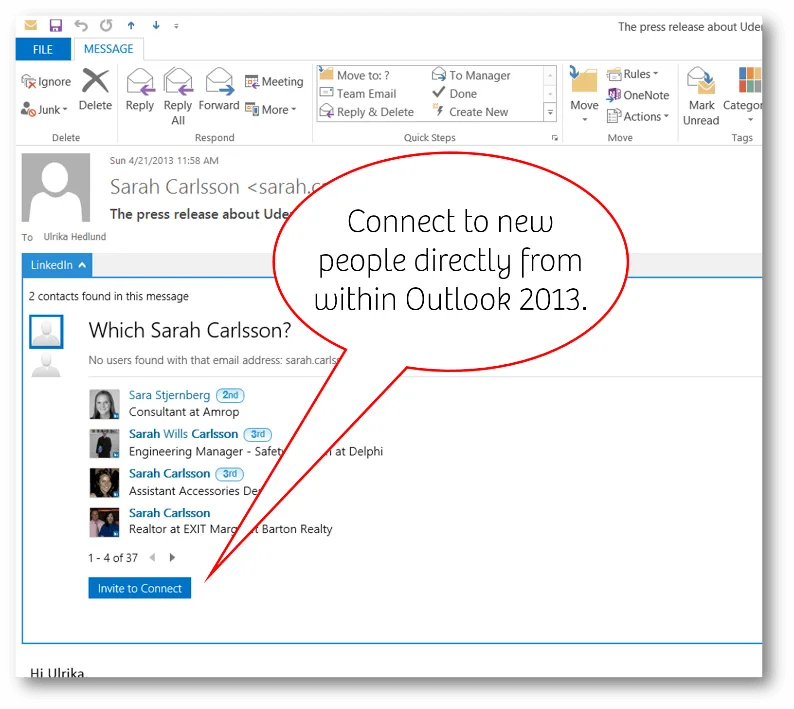This screenshot has width=794, height=709.
Task: Open the More respond options dropdown
Action: 271,109
